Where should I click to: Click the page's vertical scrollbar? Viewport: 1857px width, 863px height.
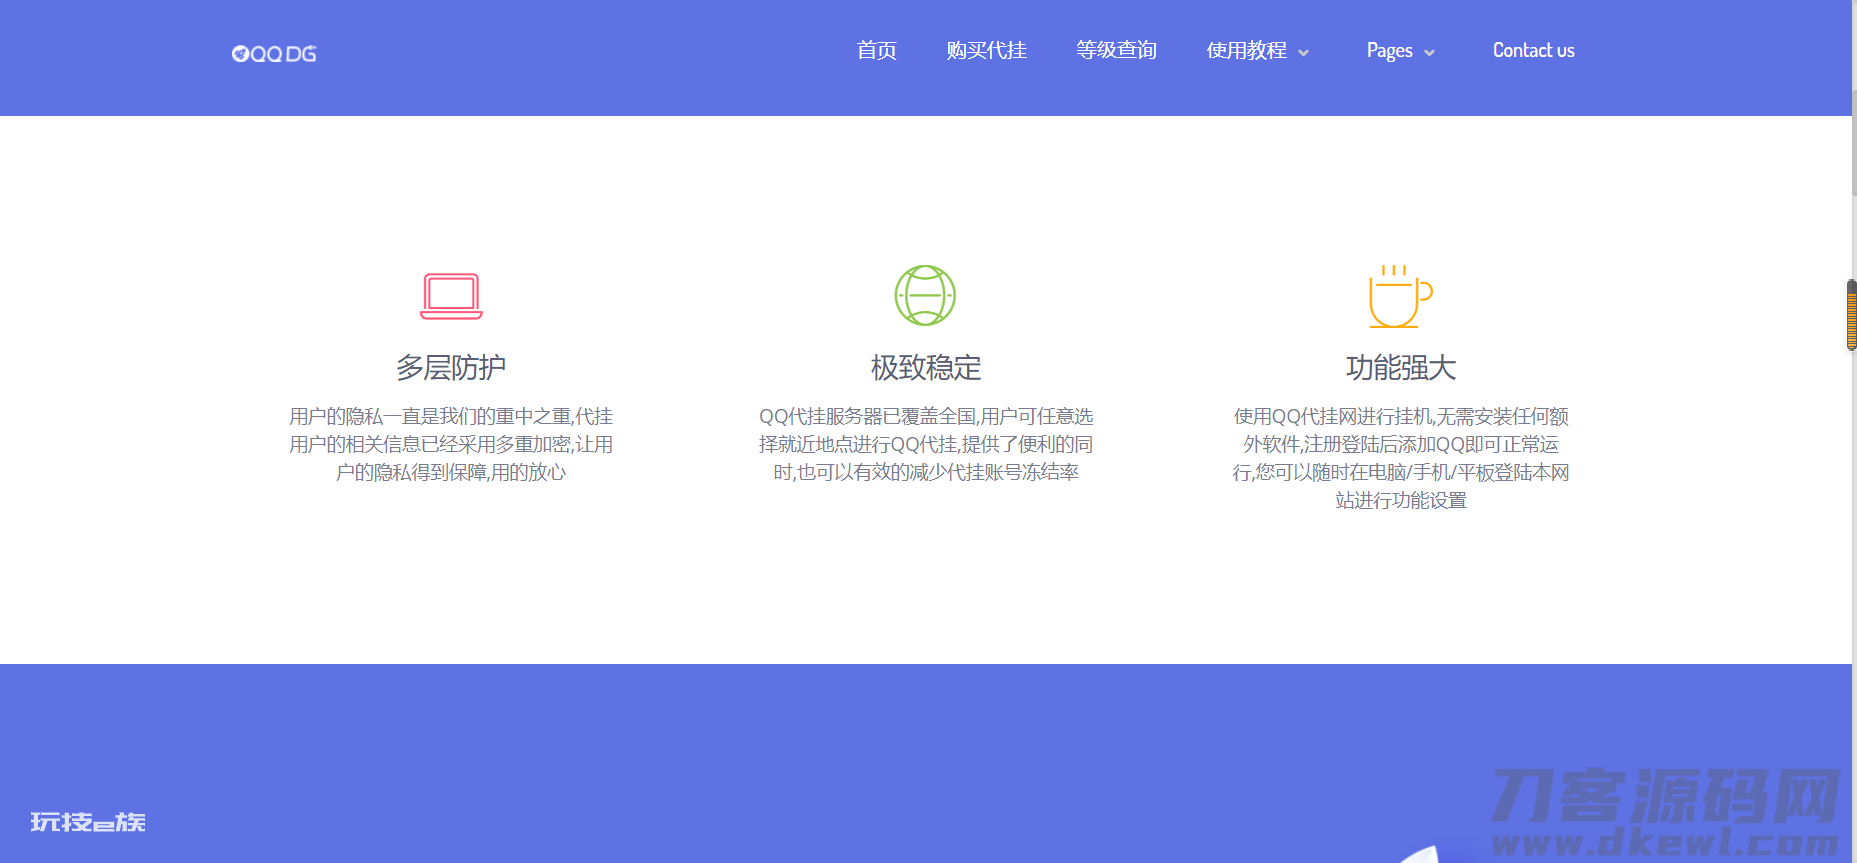(x=1853, y=140)
